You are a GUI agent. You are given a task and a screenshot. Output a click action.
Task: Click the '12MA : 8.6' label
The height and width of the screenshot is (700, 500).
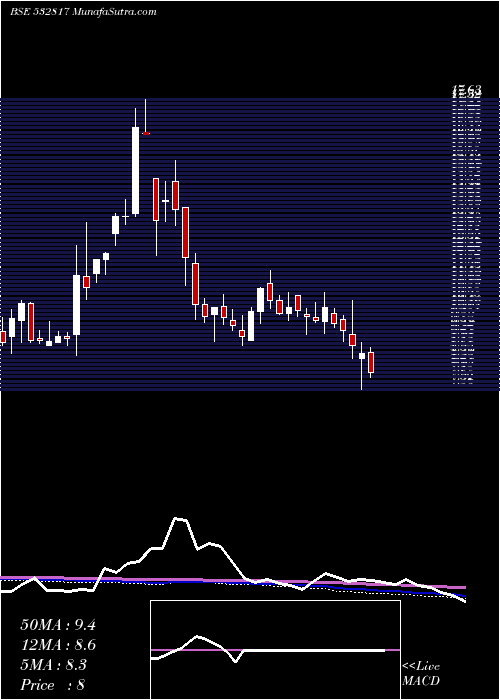(x=58, y=645)
